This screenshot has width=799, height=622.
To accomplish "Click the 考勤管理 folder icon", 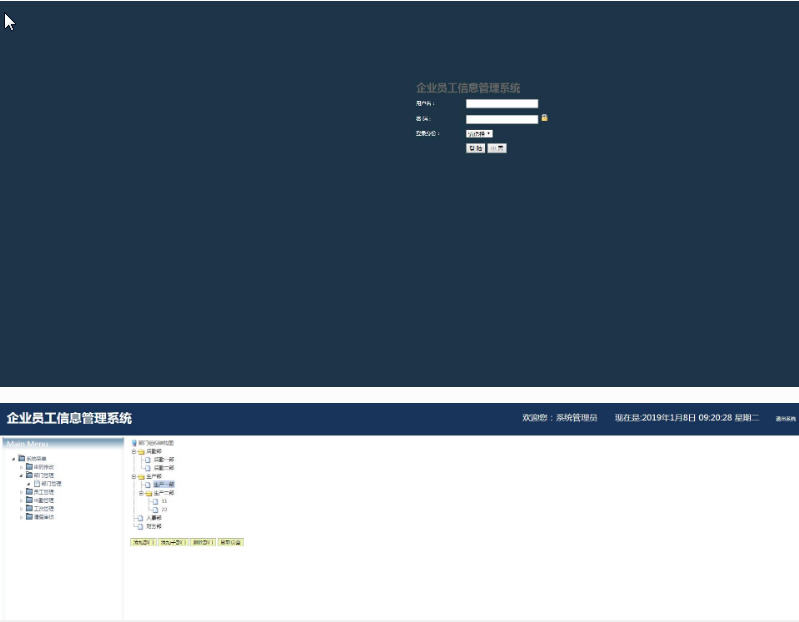I will coord(29,500).
